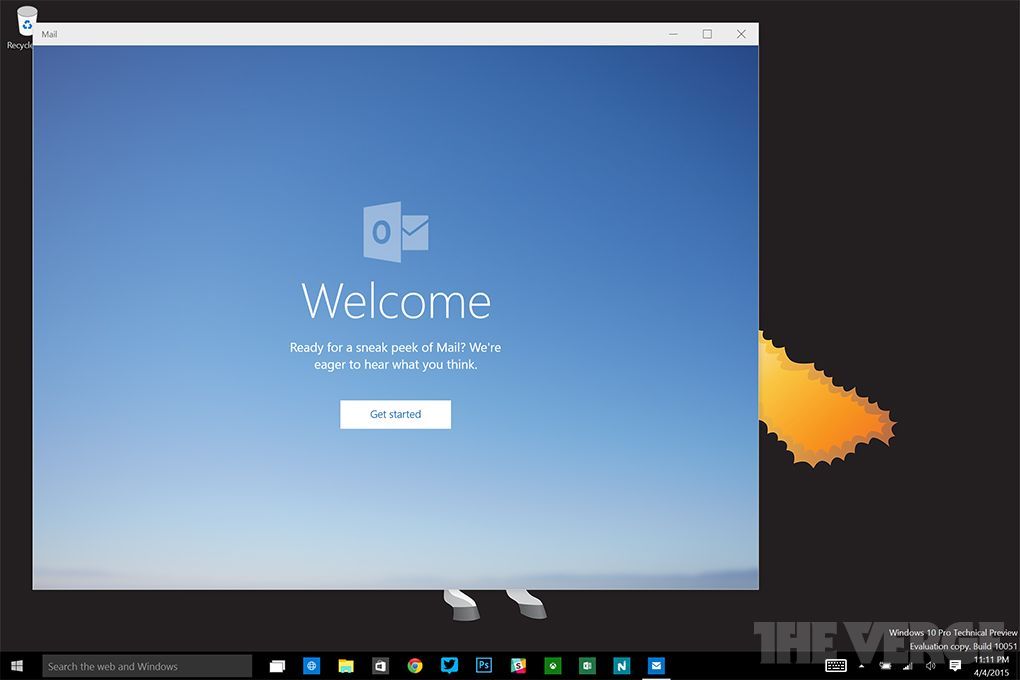This screenshot has height=680, width=1020.
Task: Expand hidden system tray icons
Action: coord(861,665)
